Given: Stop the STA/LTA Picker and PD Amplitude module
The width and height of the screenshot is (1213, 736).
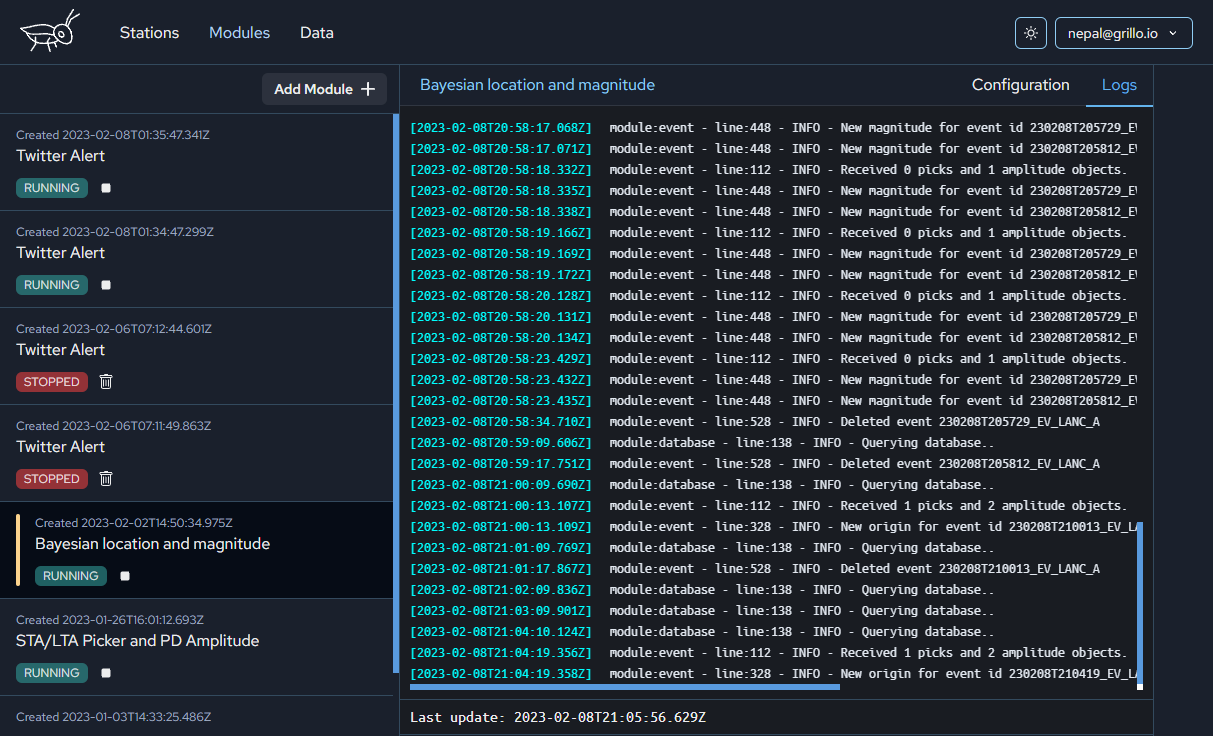Looking at the screenshot, I should click(x=106, y=673).
